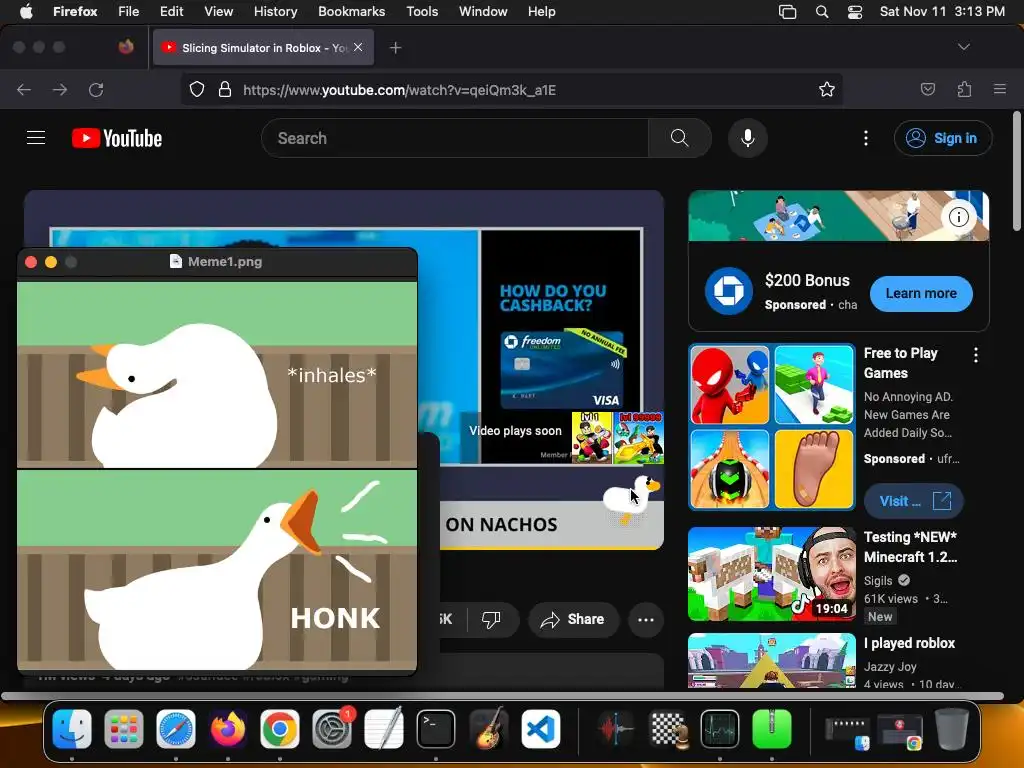This screenshot has height=768, width=1024.
Task: Go forward with the Firefox forward arrow
Action: point(59,89)
